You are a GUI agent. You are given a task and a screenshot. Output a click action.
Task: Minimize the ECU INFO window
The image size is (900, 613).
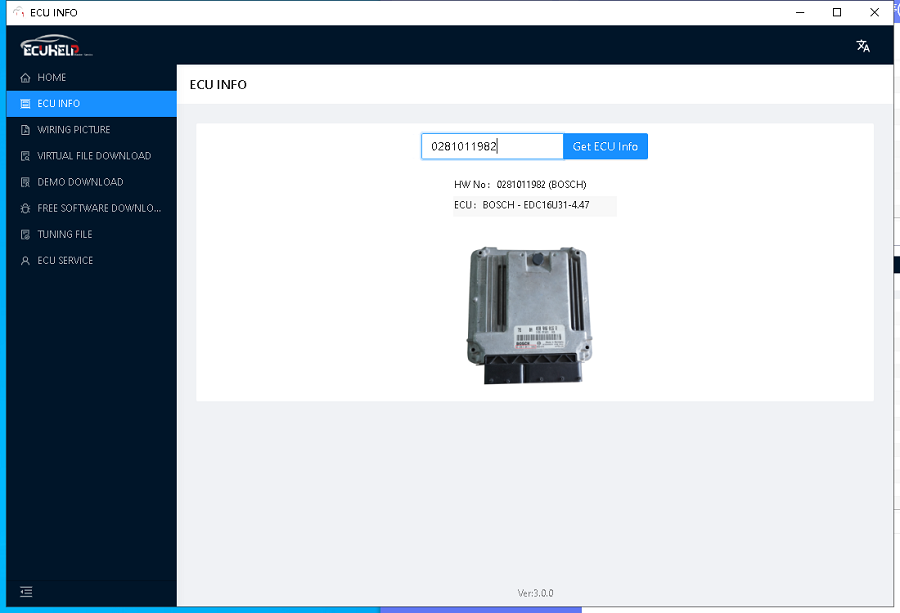click(800, 12)
